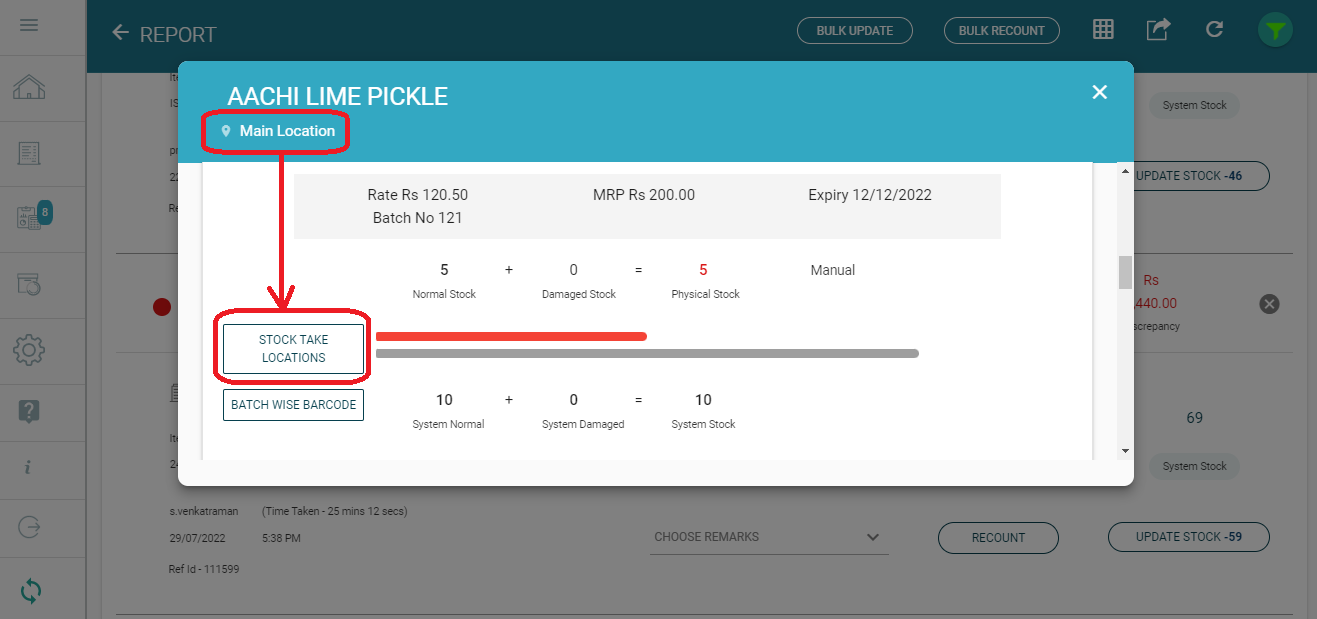Open the green filter button
This screenshot has height=619, width=1317.
pyautogui.click(x=1274, y=31)
